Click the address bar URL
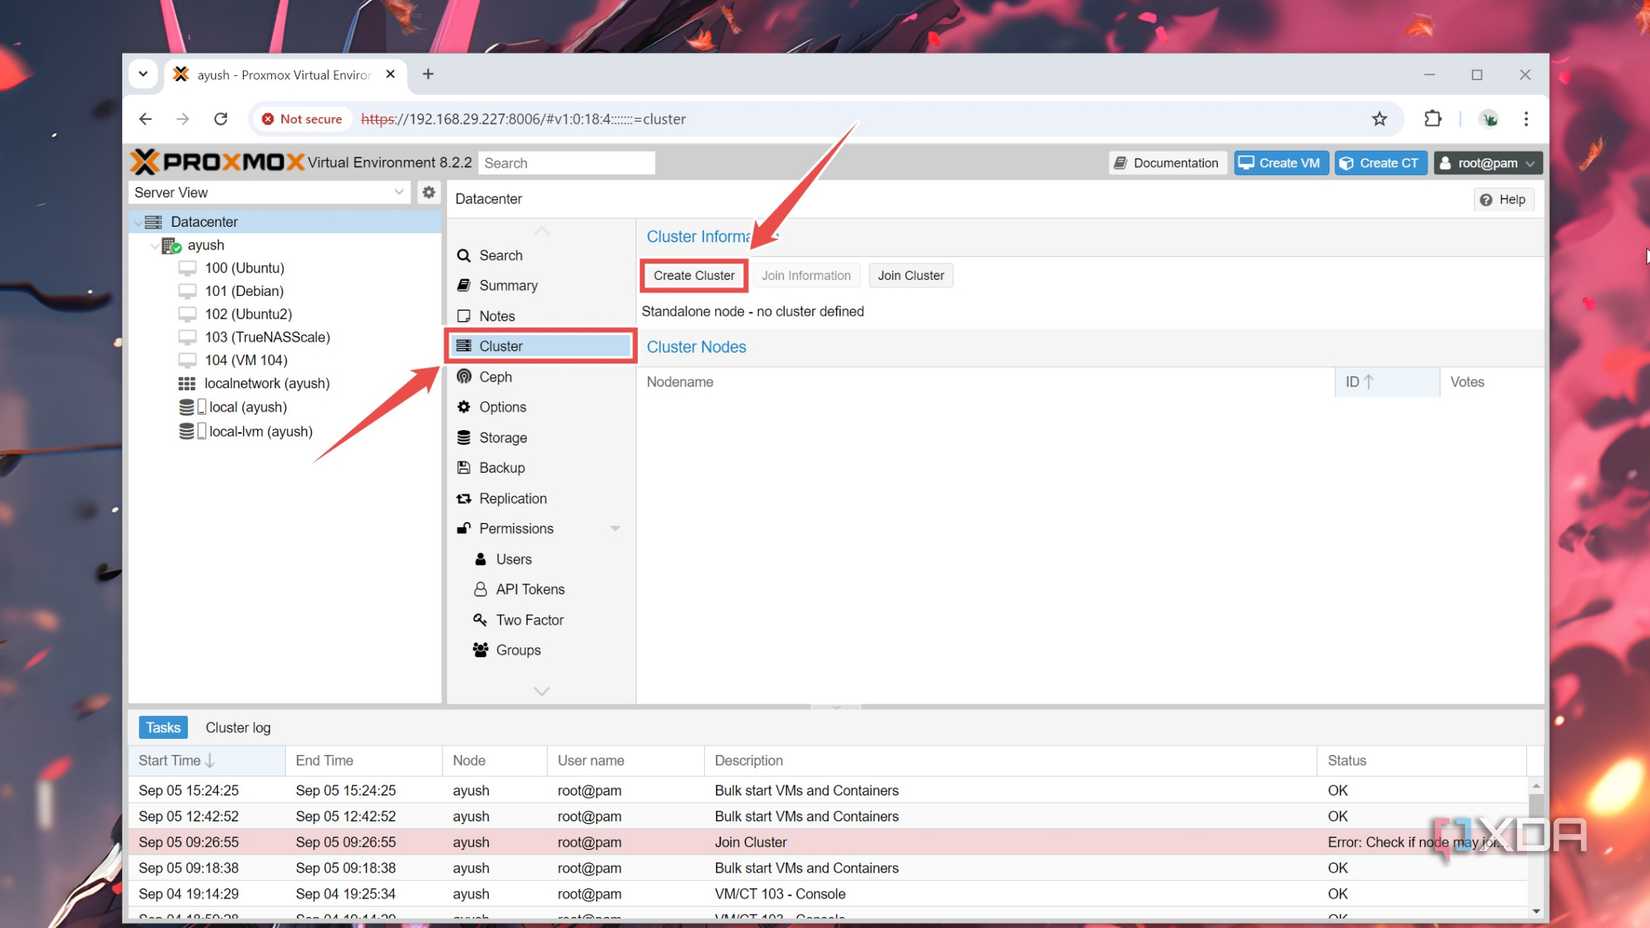1650x928 pixels. pyautogui.click(x=523, y=119)
